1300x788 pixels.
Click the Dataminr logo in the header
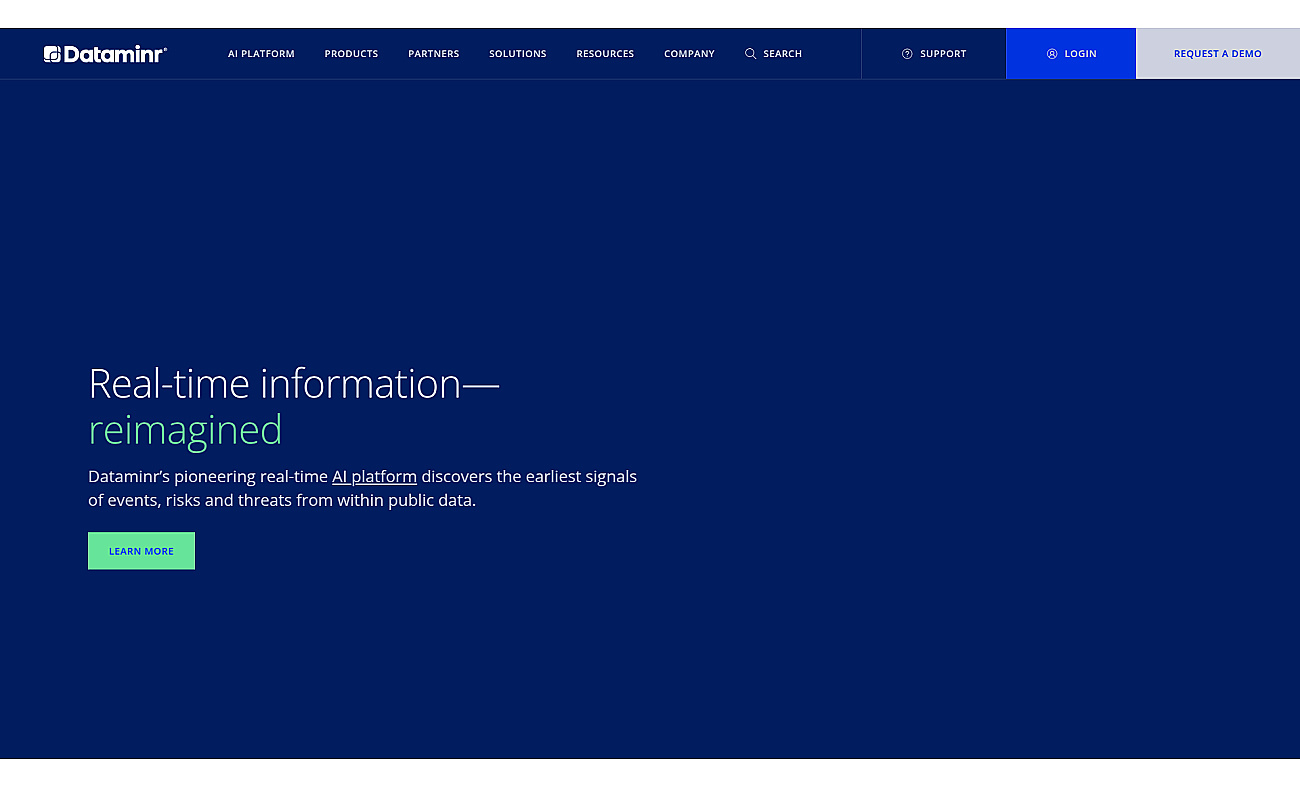pos(105,54)
